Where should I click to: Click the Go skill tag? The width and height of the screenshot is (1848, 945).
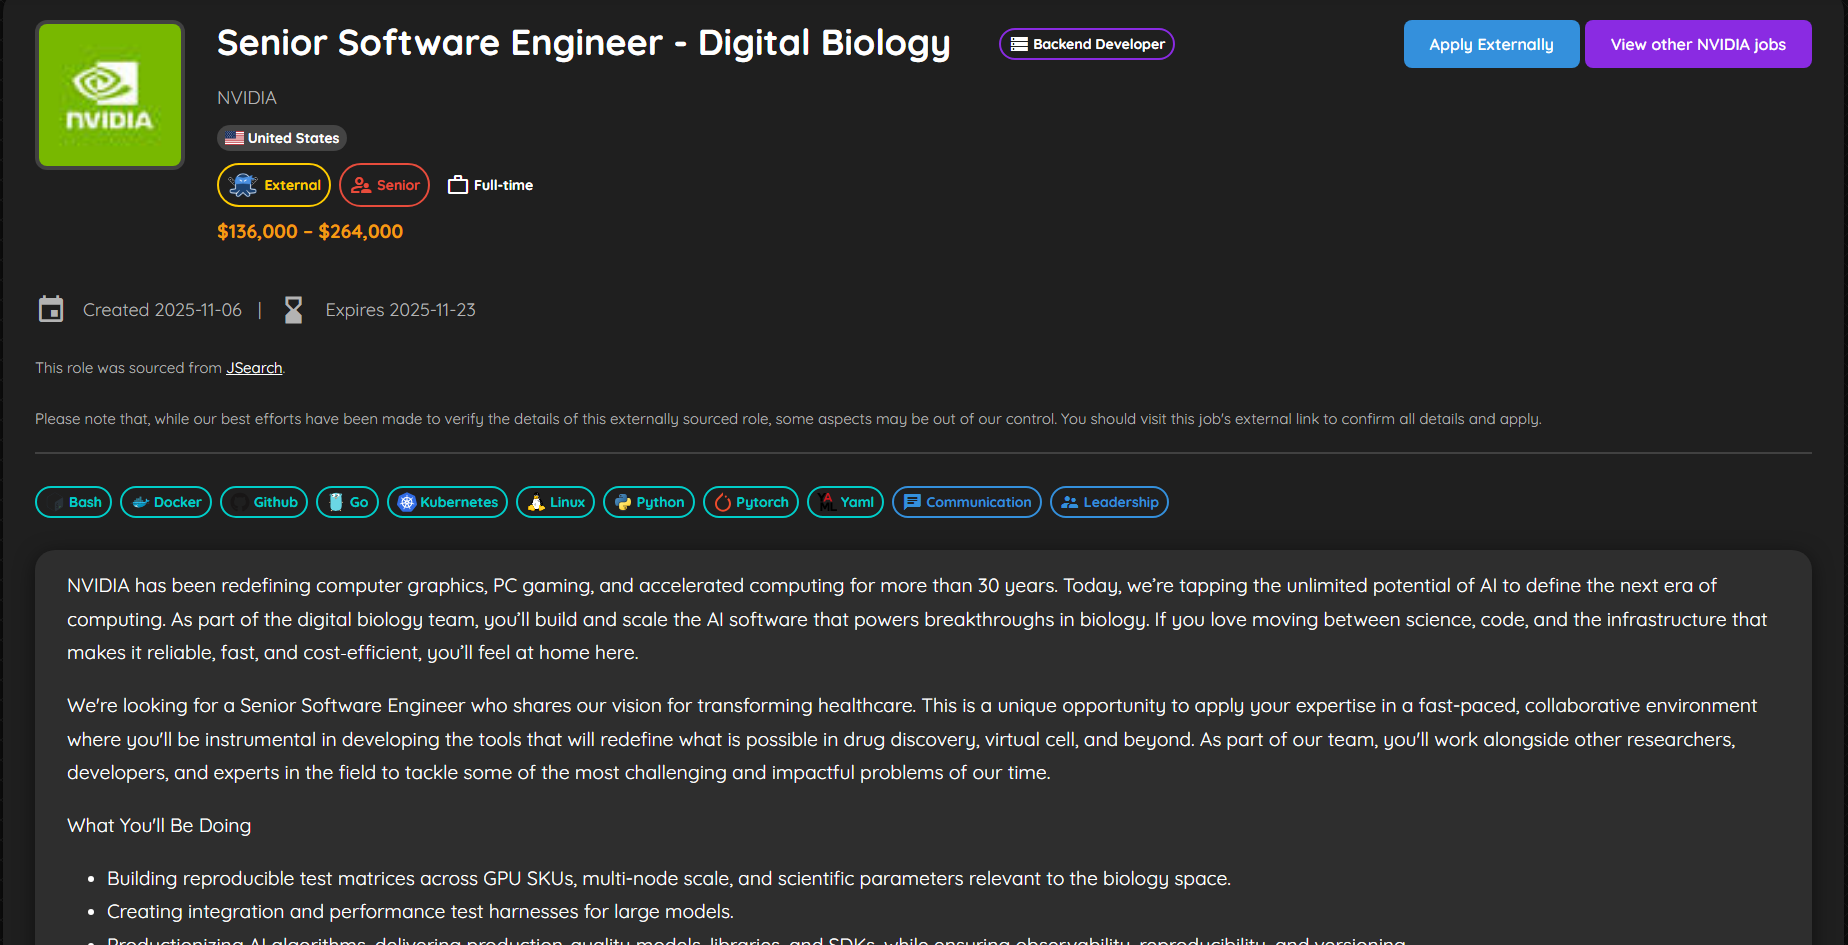[x=347, y=502]
